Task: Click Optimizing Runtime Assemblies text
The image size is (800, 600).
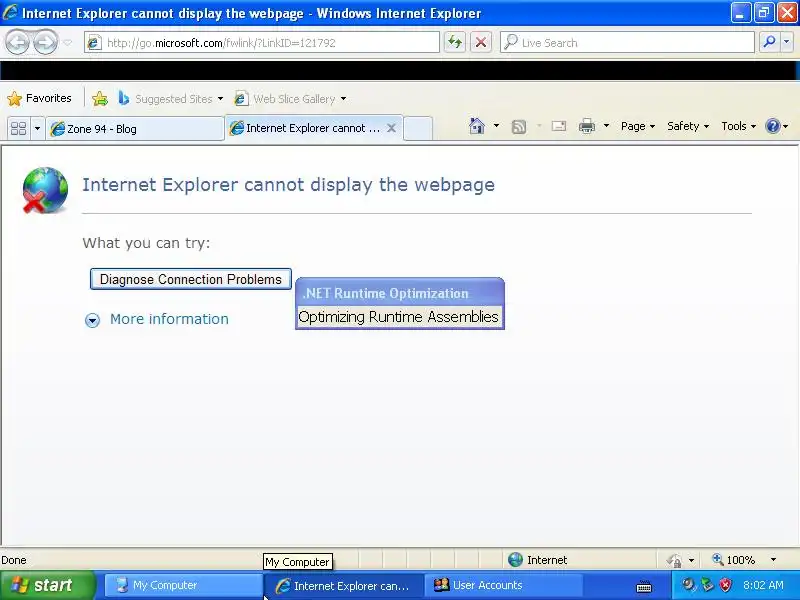Action: pyautogui.click(x=398, y=316)
